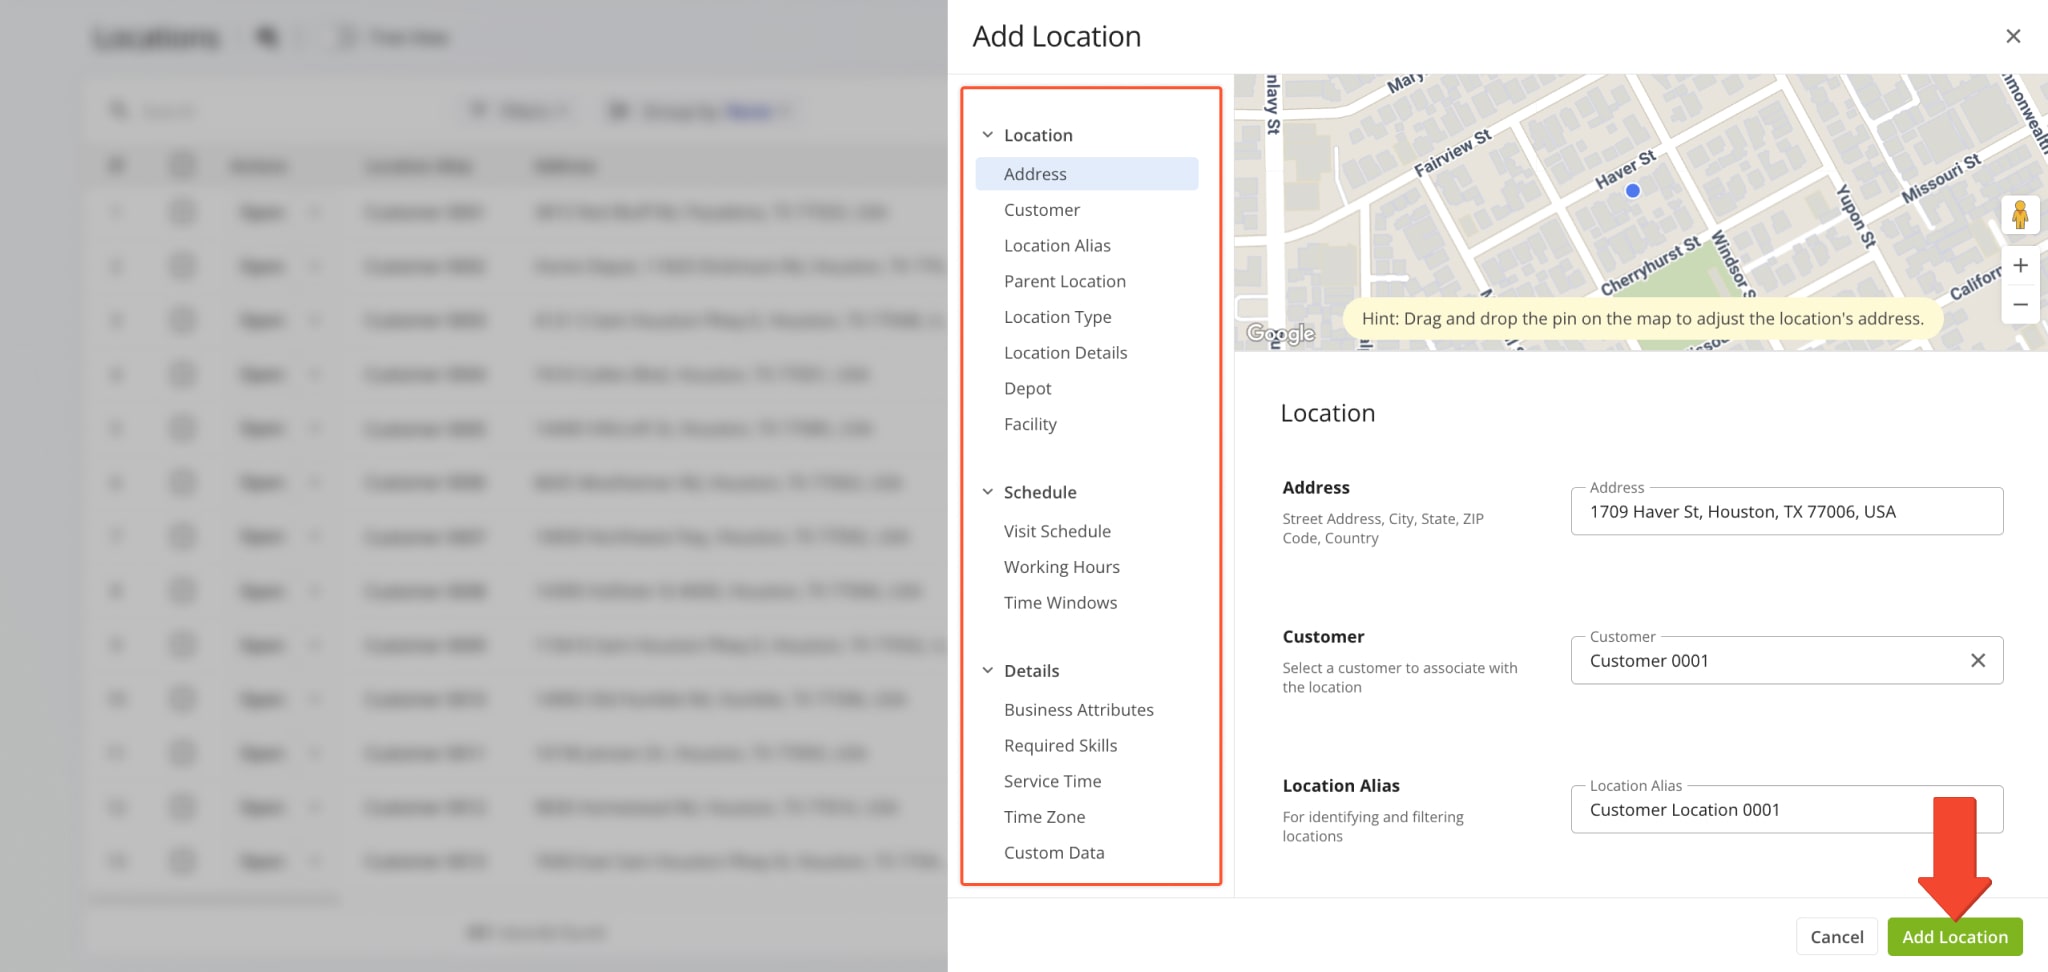Collapse the Schedule section

pyautogui.click(x=988, y=492)
